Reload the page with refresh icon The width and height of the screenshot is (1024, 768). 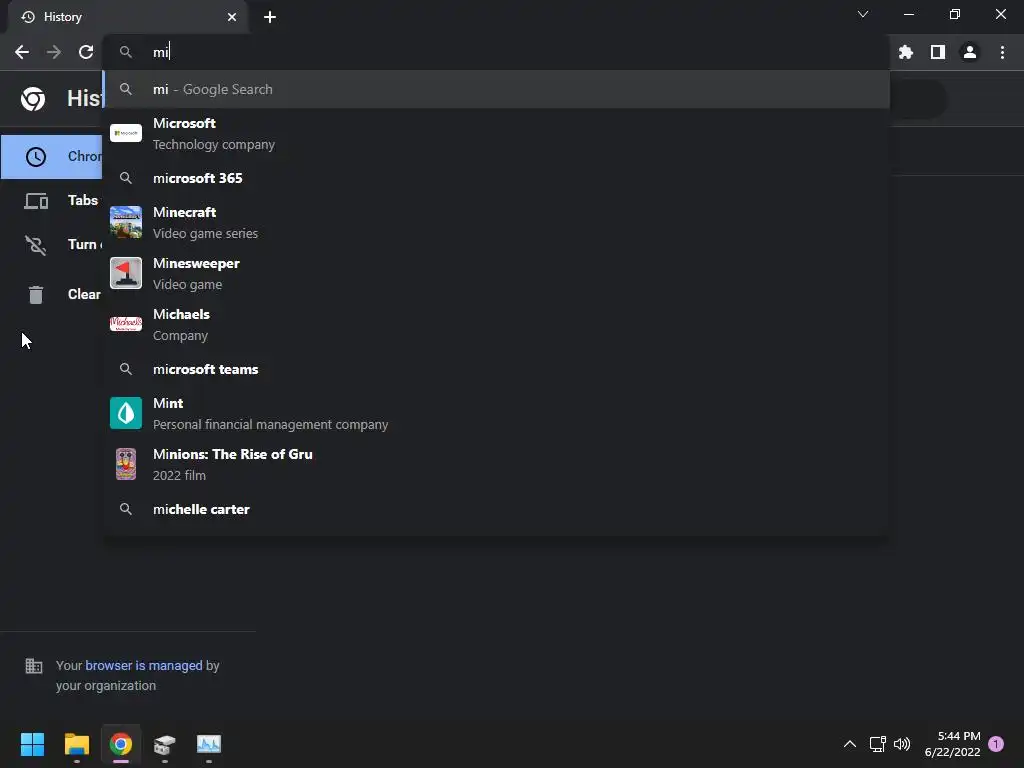[x=86, y=52]
